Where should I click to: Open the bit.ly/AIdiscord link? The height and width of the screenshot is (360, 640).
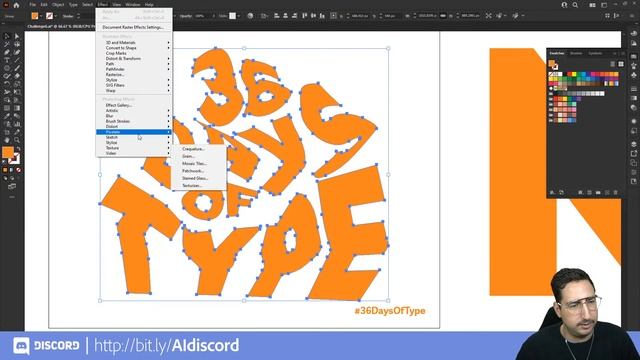tap(167, 346)
